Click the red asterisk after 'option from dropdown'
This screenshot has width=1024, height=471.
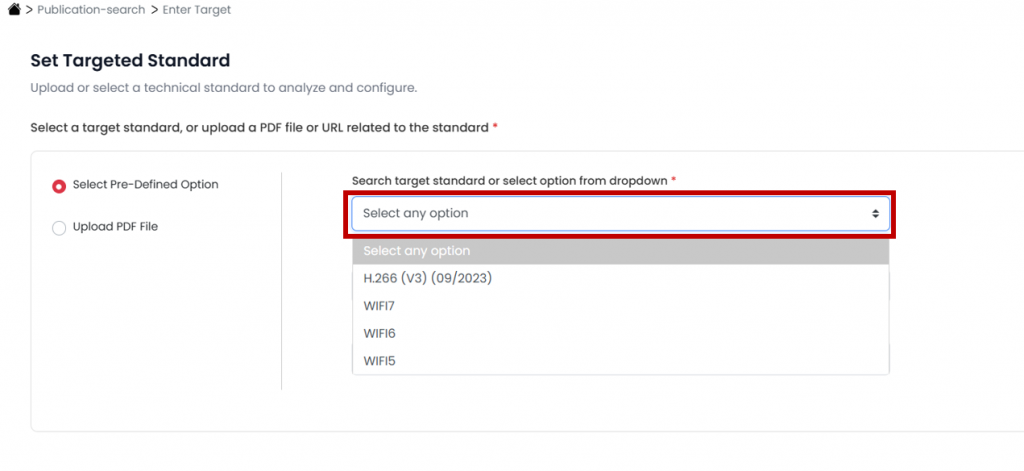[674, 179]
